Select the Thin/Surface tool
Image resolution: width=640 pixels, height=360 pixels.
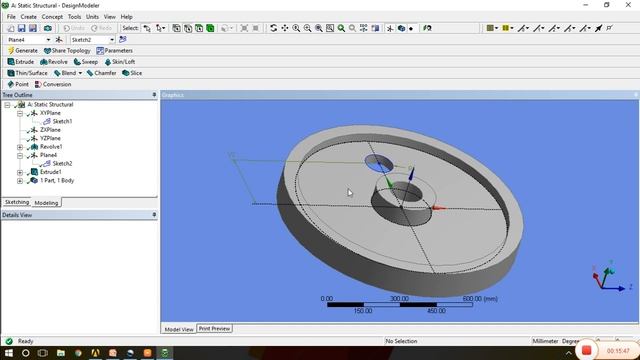27,73
